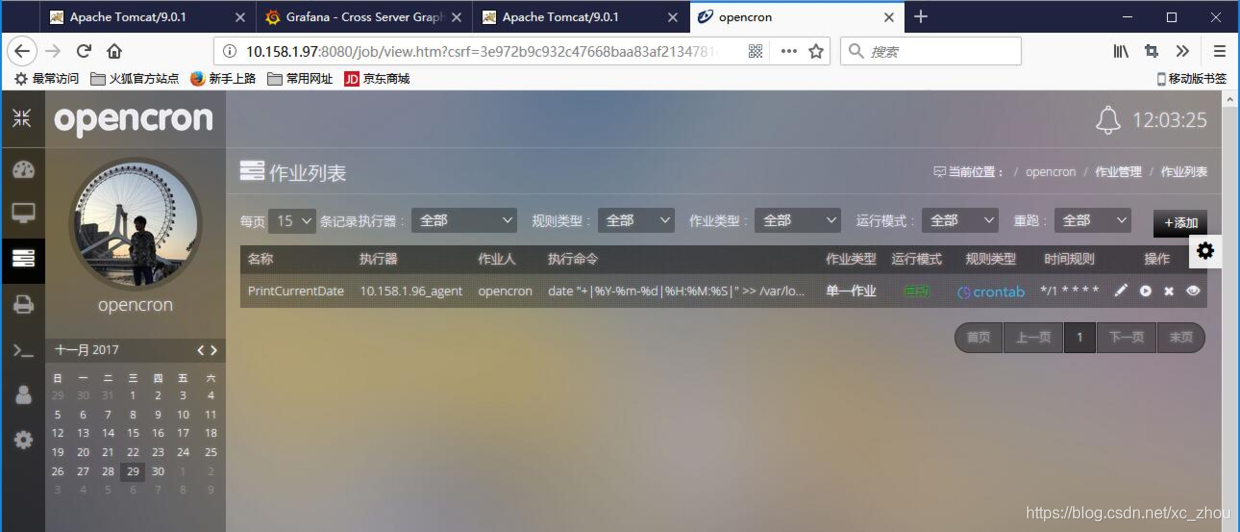Close the opencron tab
Image resolution: width=1240 pixels, height=532 pixels.
coord(889,17)
